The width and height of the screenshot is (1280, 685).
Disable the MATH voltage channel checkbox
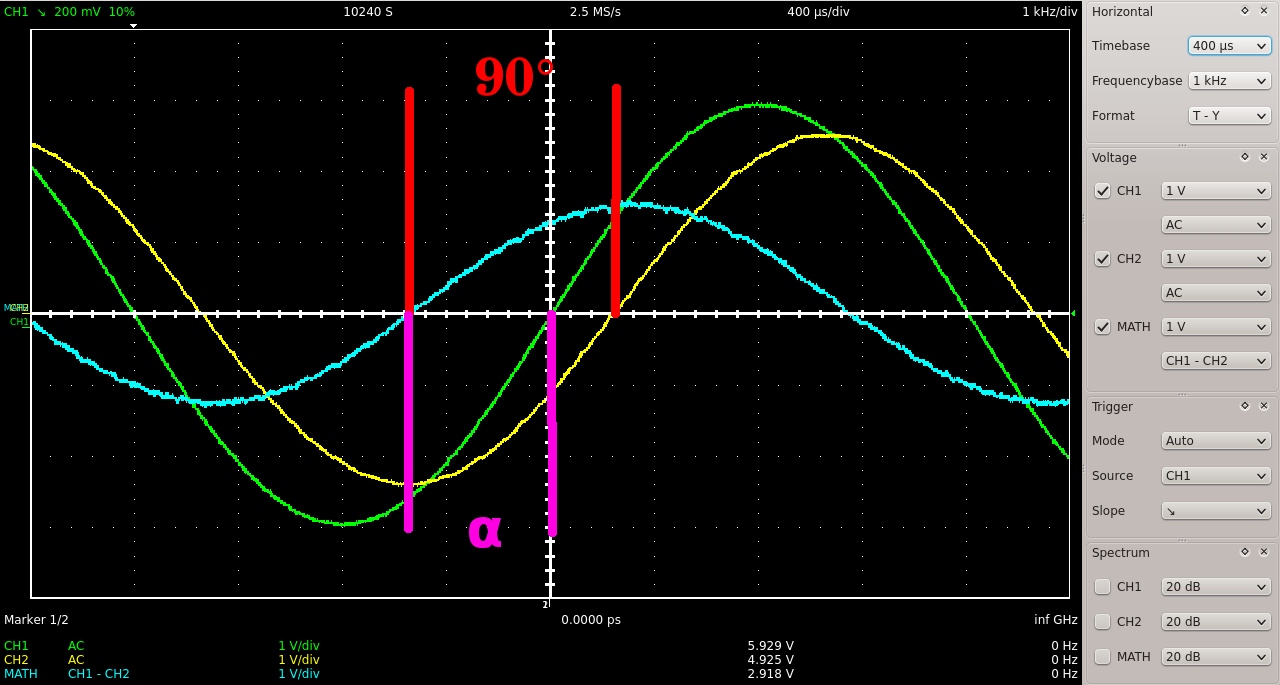pos(1103,327)
